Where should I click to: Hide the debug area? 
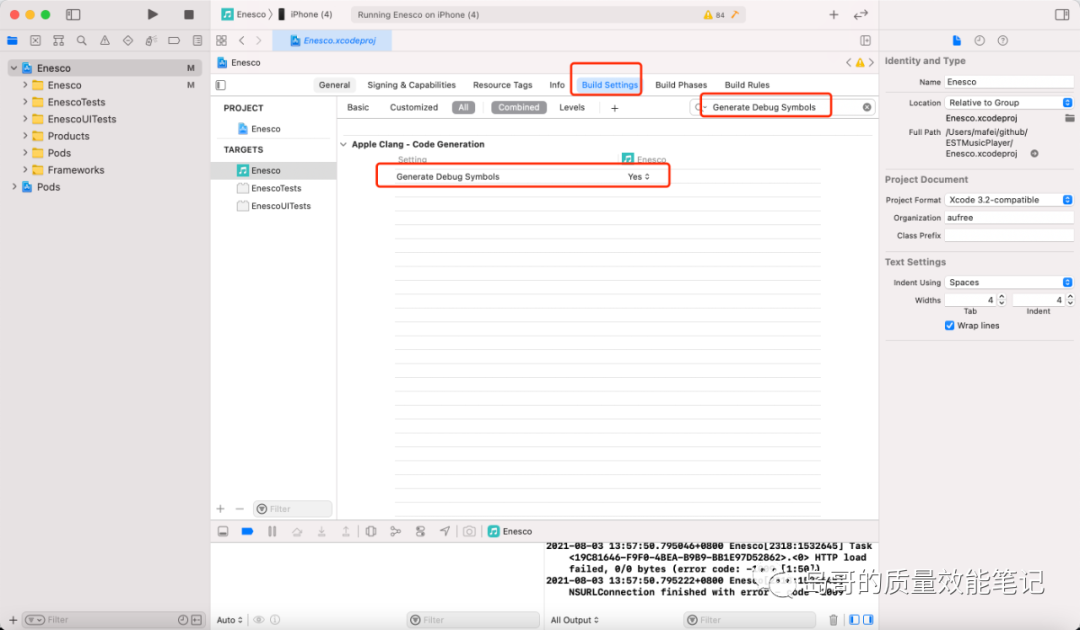(223, 532)
